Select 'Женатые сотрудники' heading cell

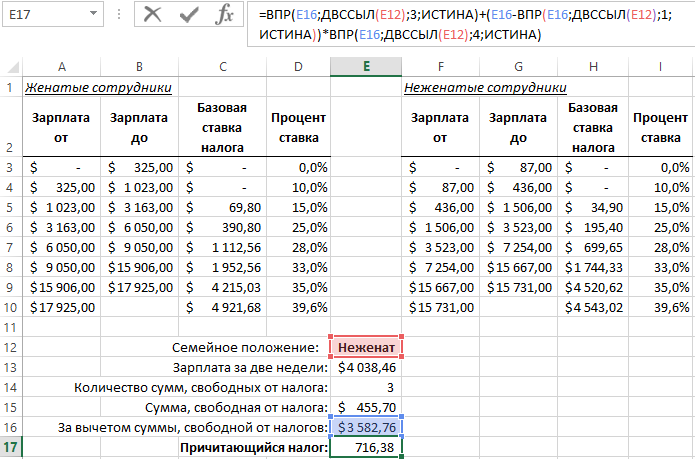[x=98, y=87]
